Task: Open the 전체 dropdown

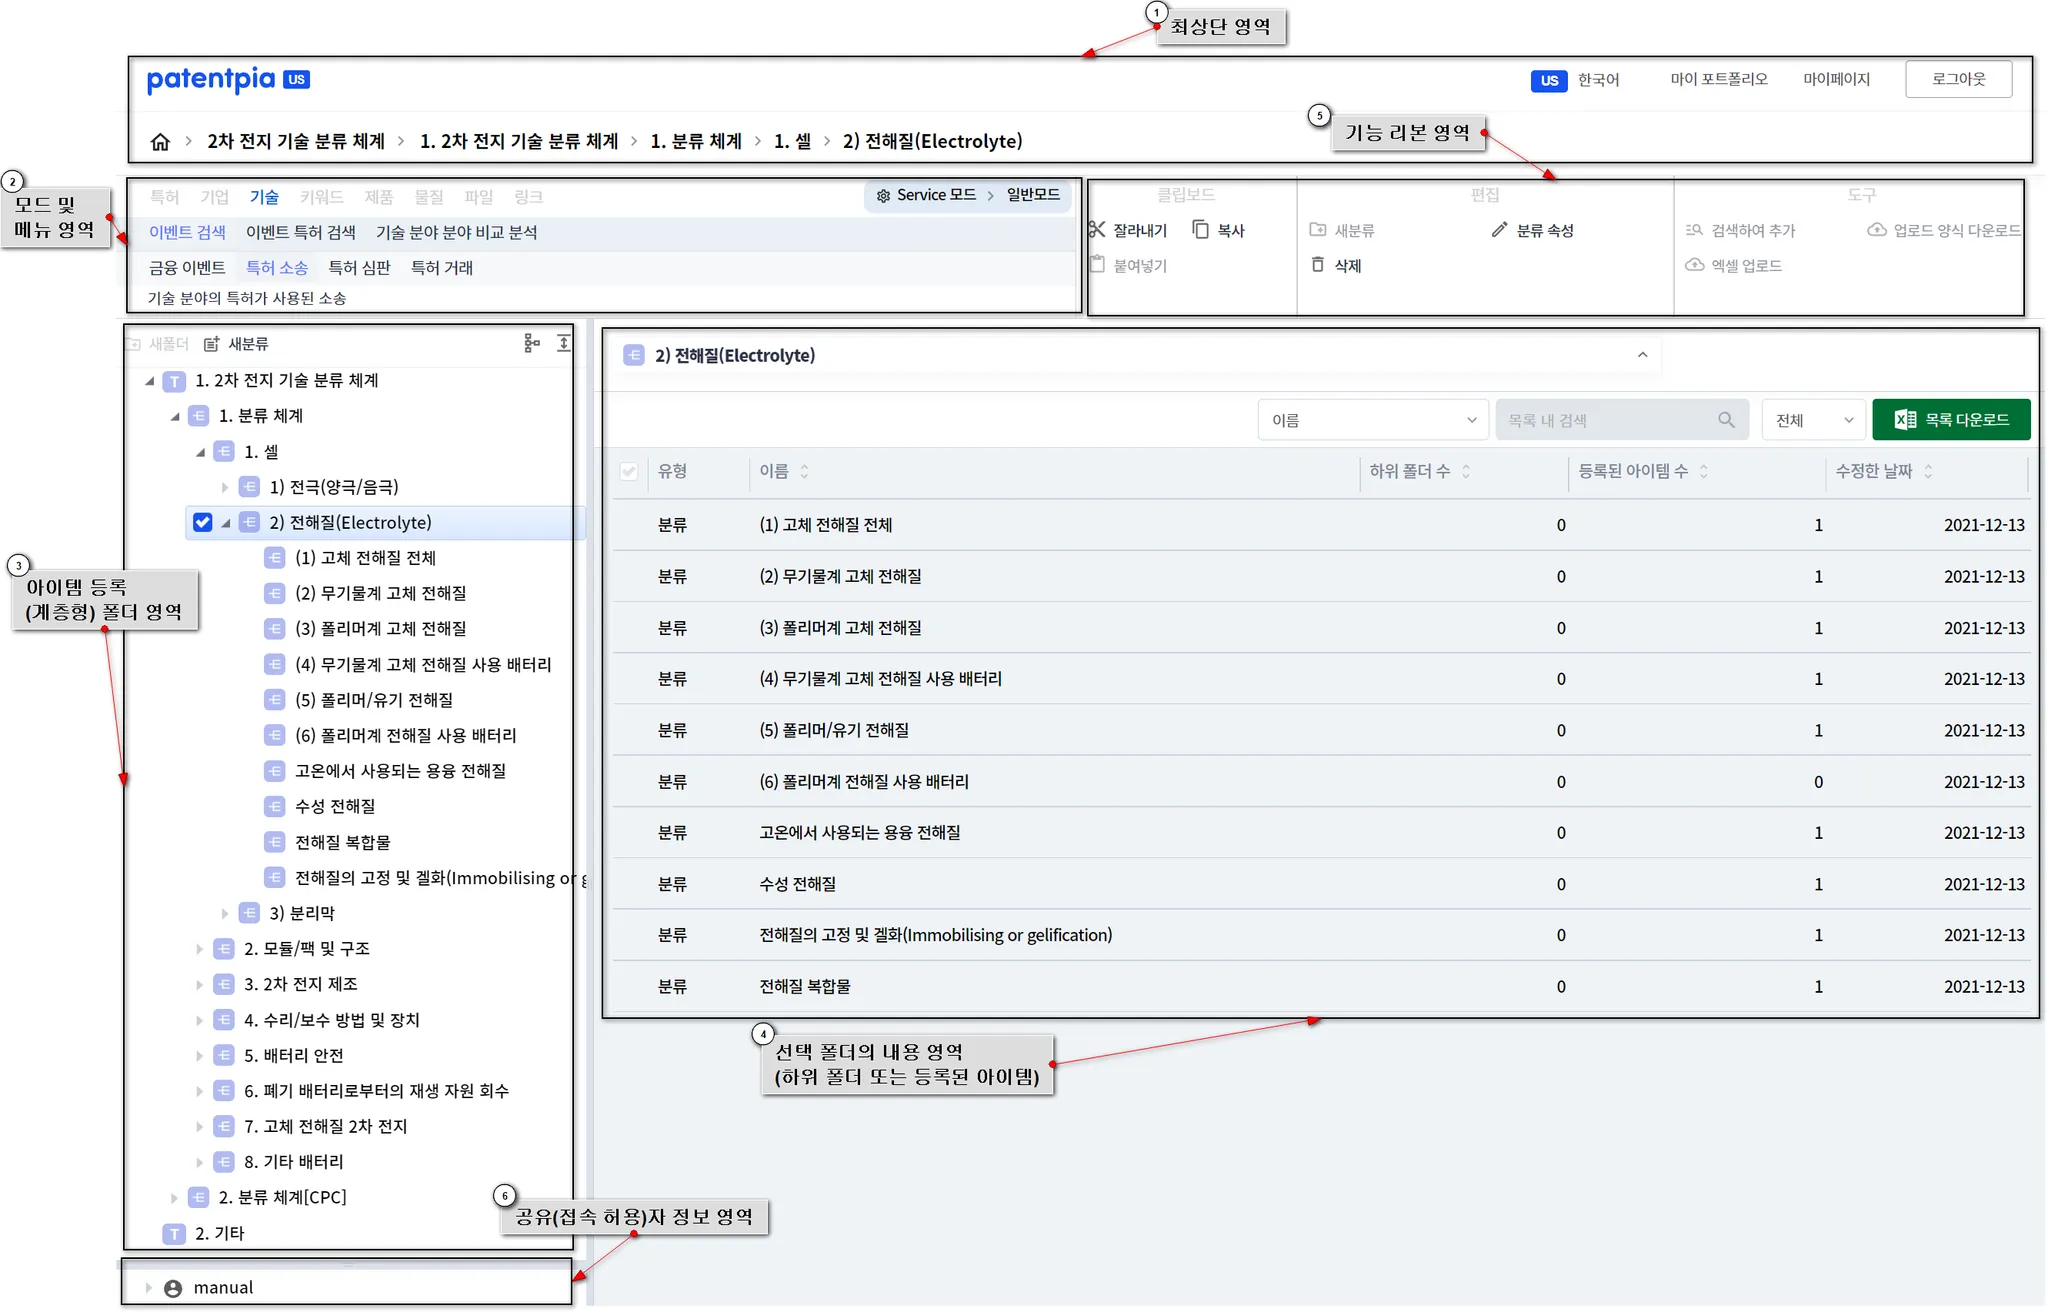Action: coord(1813,420)
